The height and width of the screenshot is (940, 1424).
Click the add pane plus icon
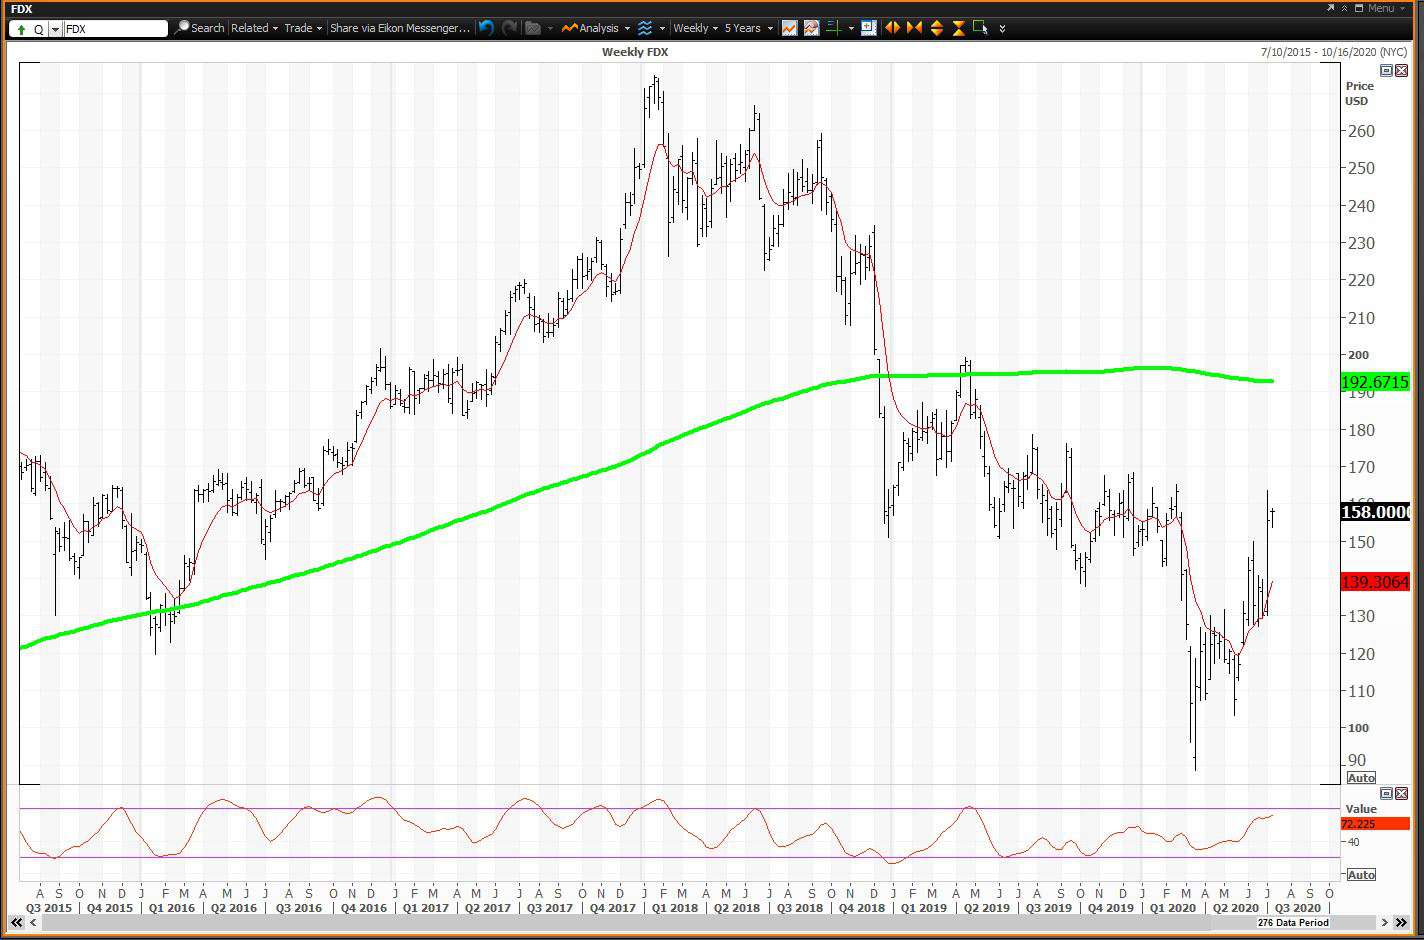click(868, 28)
